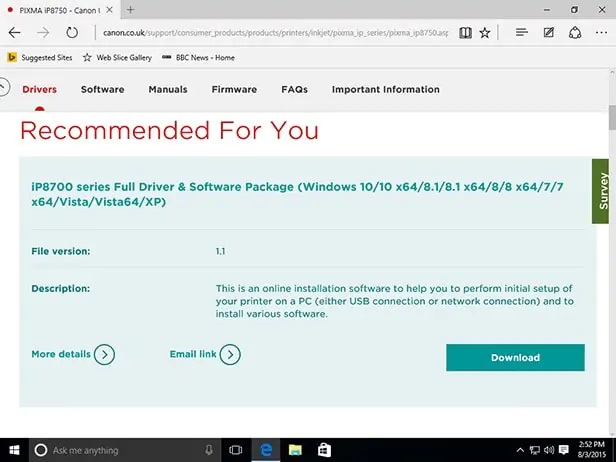Click the Cortana Ask me anything box
The width and height of the screenshot is (616, 462).
pos(124,450)
